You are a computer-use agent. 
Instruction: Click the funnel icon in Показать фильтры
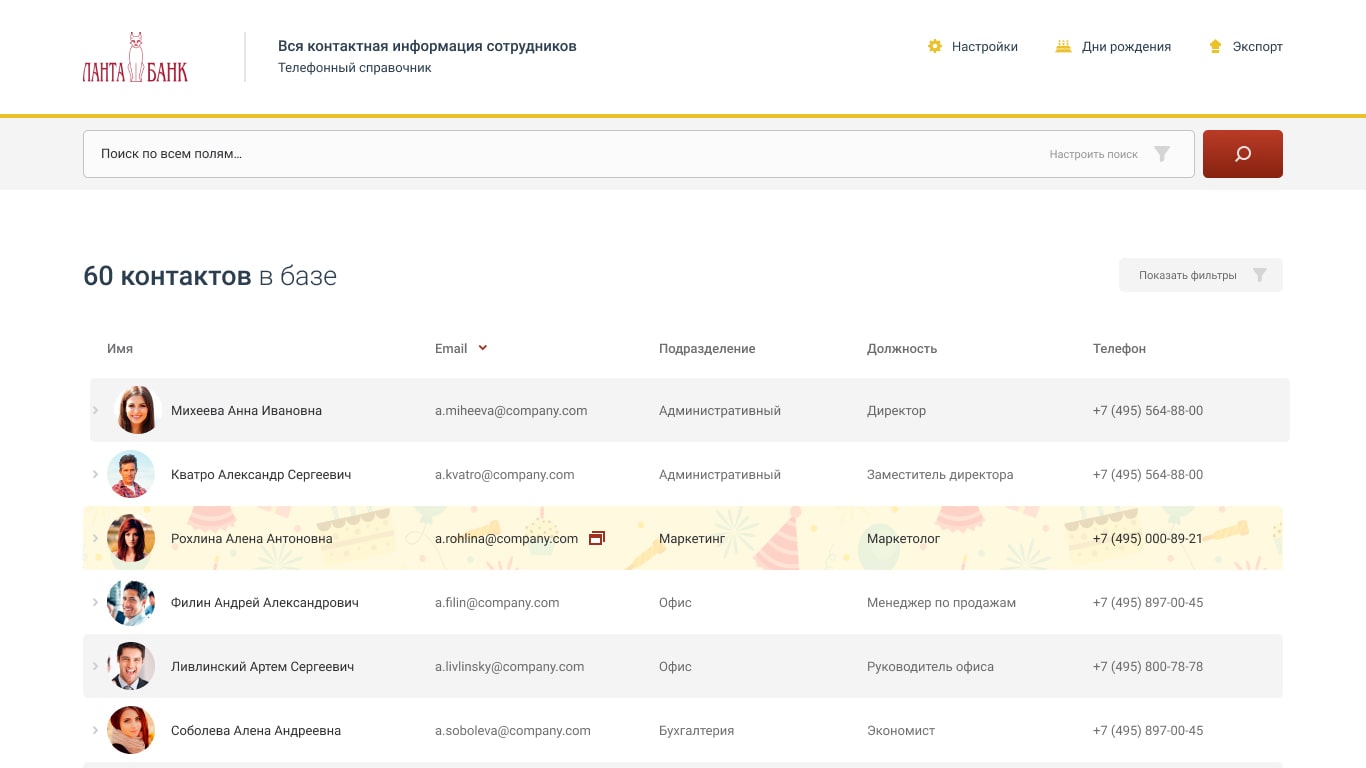pyautogui.click(x=1260, y=275)
